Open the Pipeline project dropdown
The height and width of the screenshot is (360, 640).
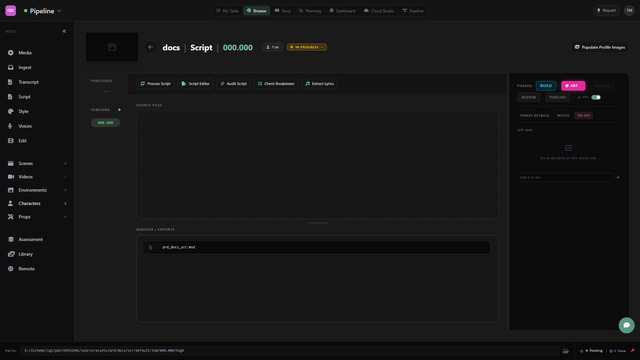point(42,11)
